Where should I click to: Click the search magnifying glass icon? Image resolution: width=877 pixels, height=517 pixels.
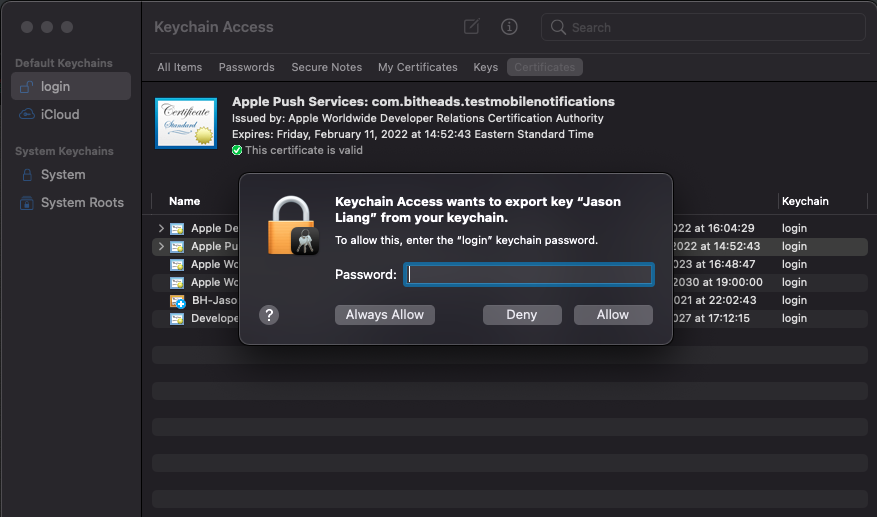(x=558, y=27)
